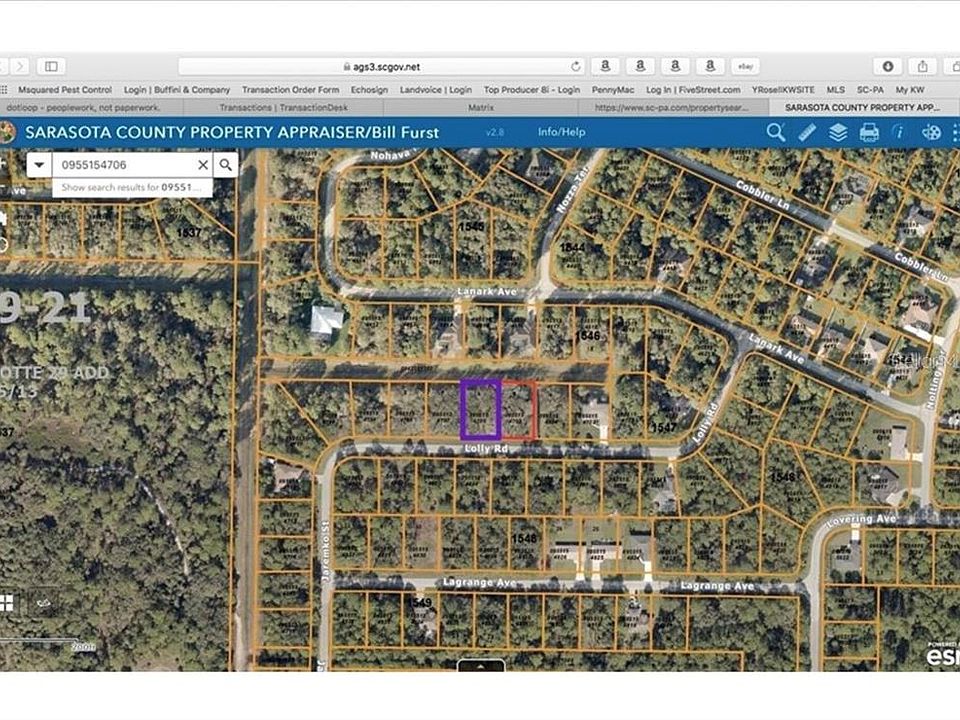
Task: Open the YRosellKWSITE bookmark
Action: coord(783,89)
